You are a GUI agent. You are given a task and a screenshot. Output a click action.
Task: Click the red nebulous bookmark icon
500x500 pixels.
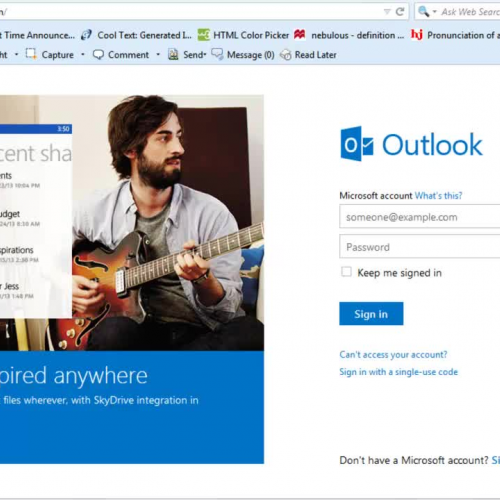point(300,34)
